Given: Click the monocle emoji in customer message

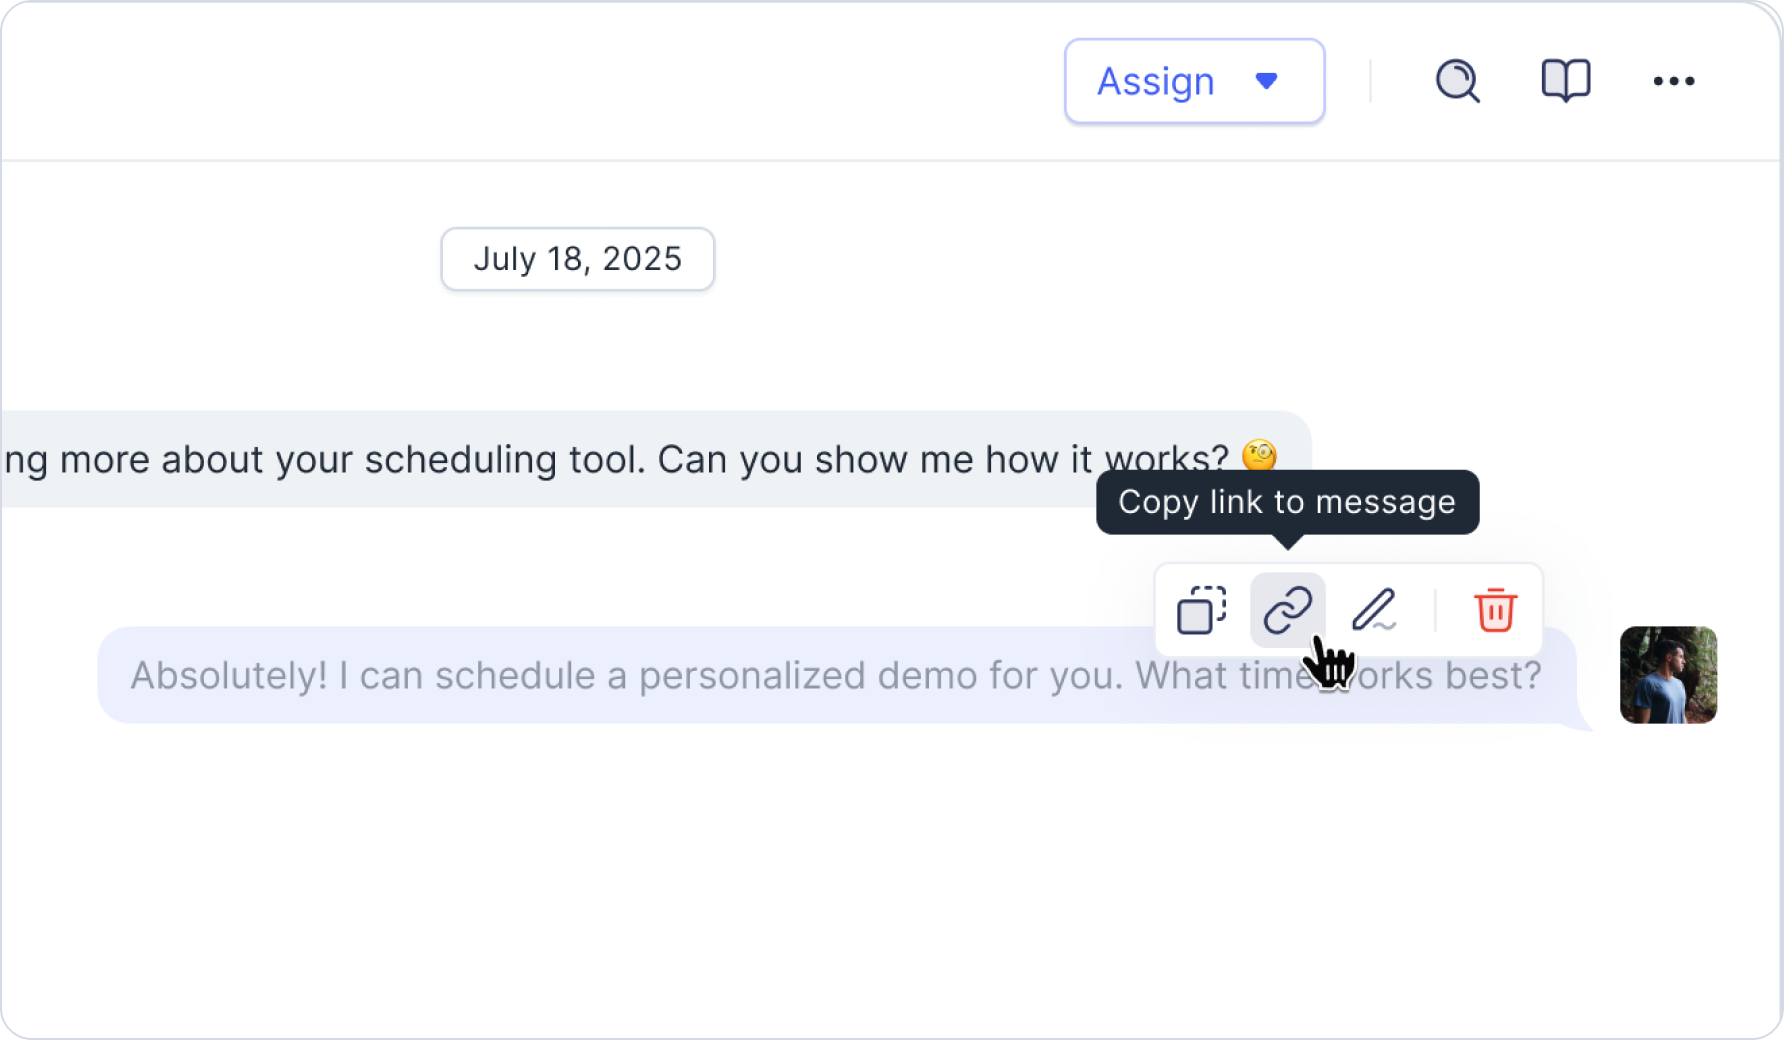Looking at the screenshot, I should 1259,456.
